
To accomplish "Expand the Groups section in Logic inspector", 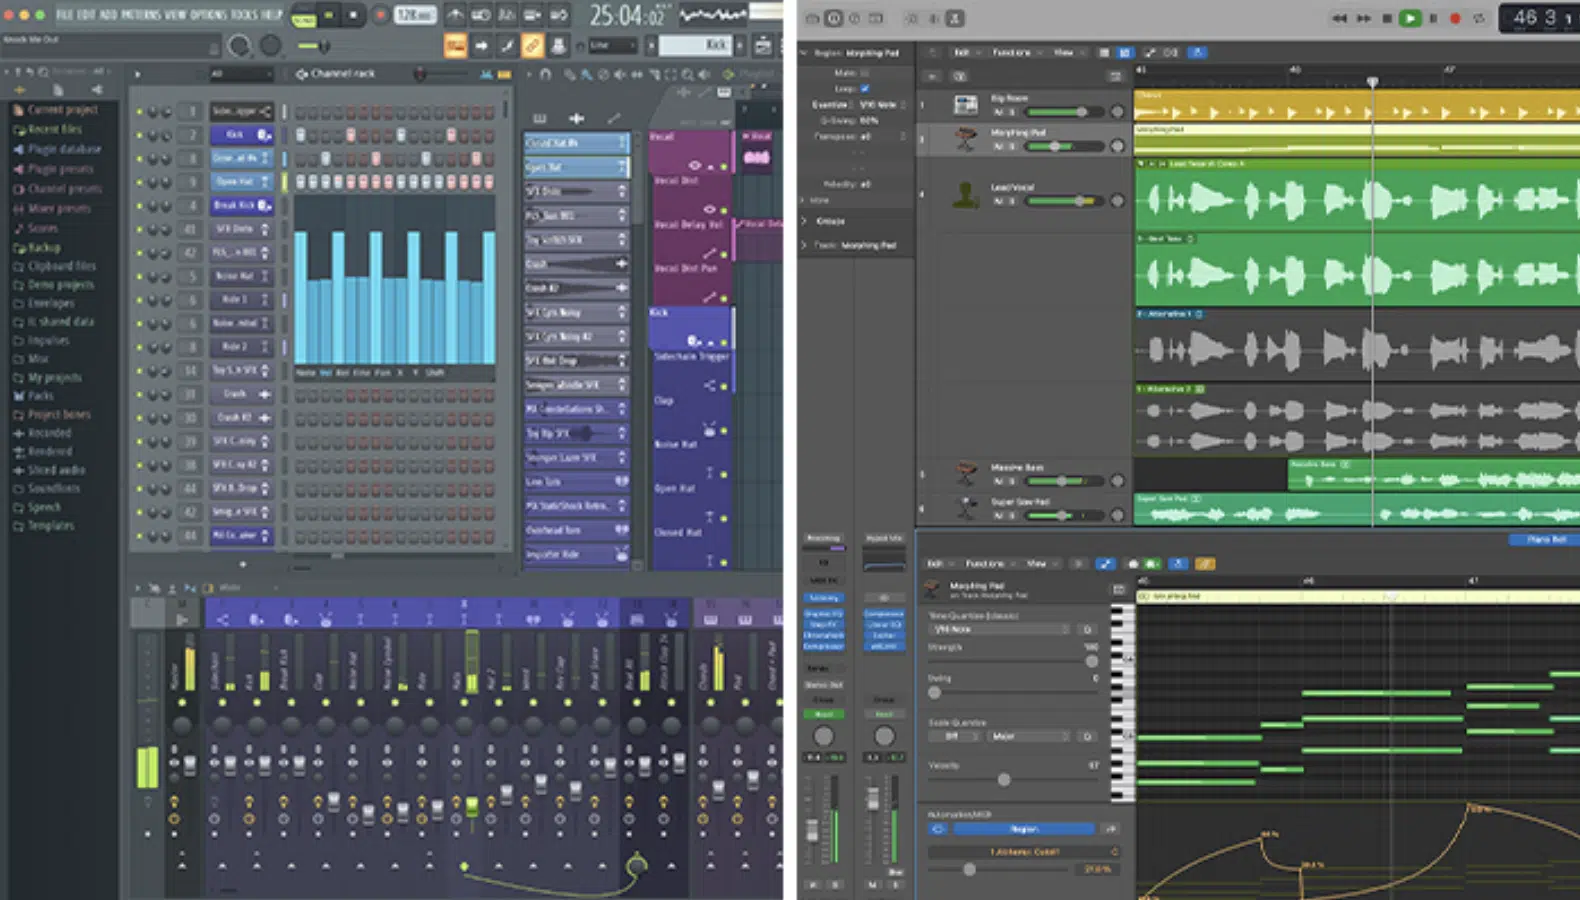I will click(805, 221).
